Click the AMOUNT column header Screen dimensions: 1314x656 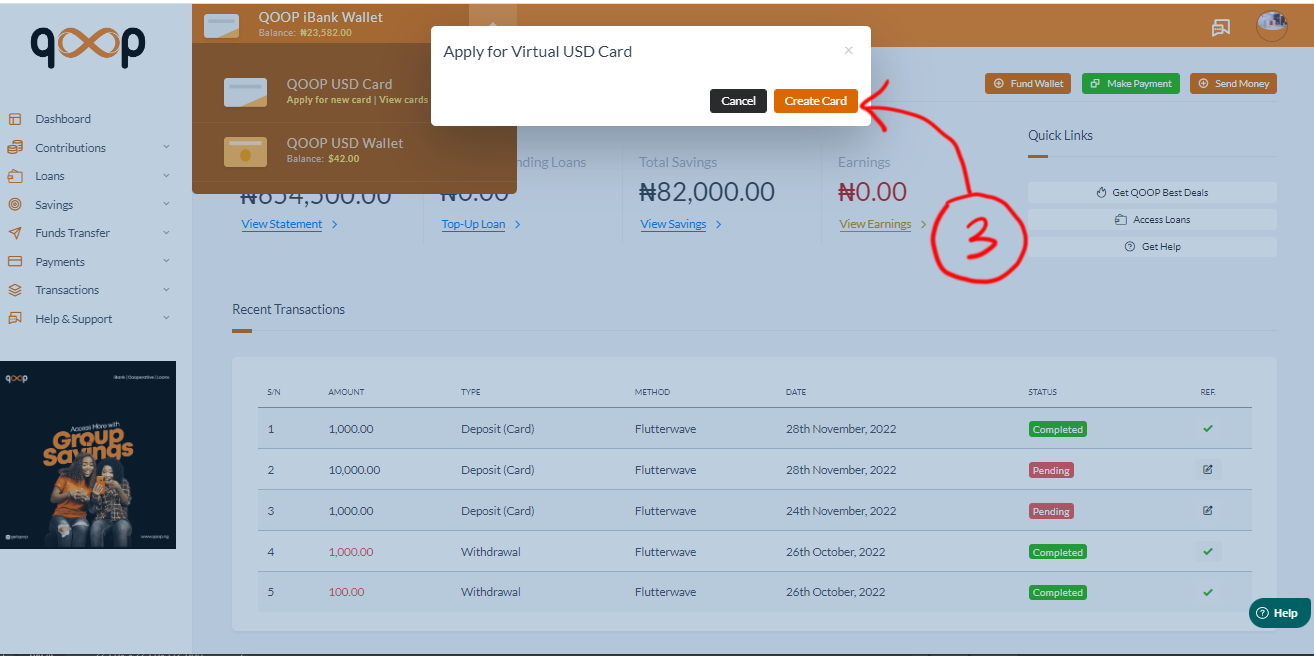point(346,392)
